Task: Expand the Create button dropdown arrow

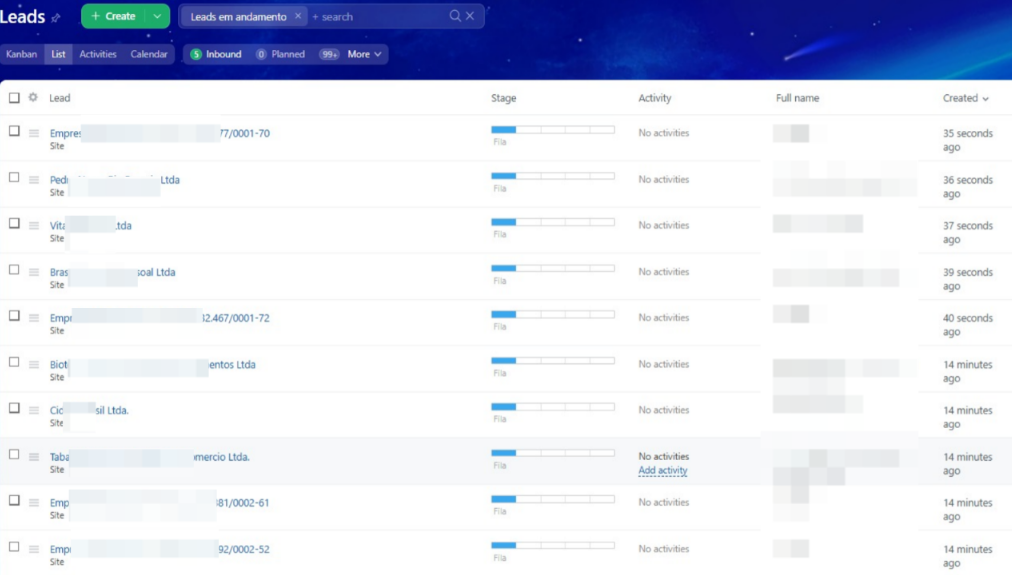Action: coord(157,16)
